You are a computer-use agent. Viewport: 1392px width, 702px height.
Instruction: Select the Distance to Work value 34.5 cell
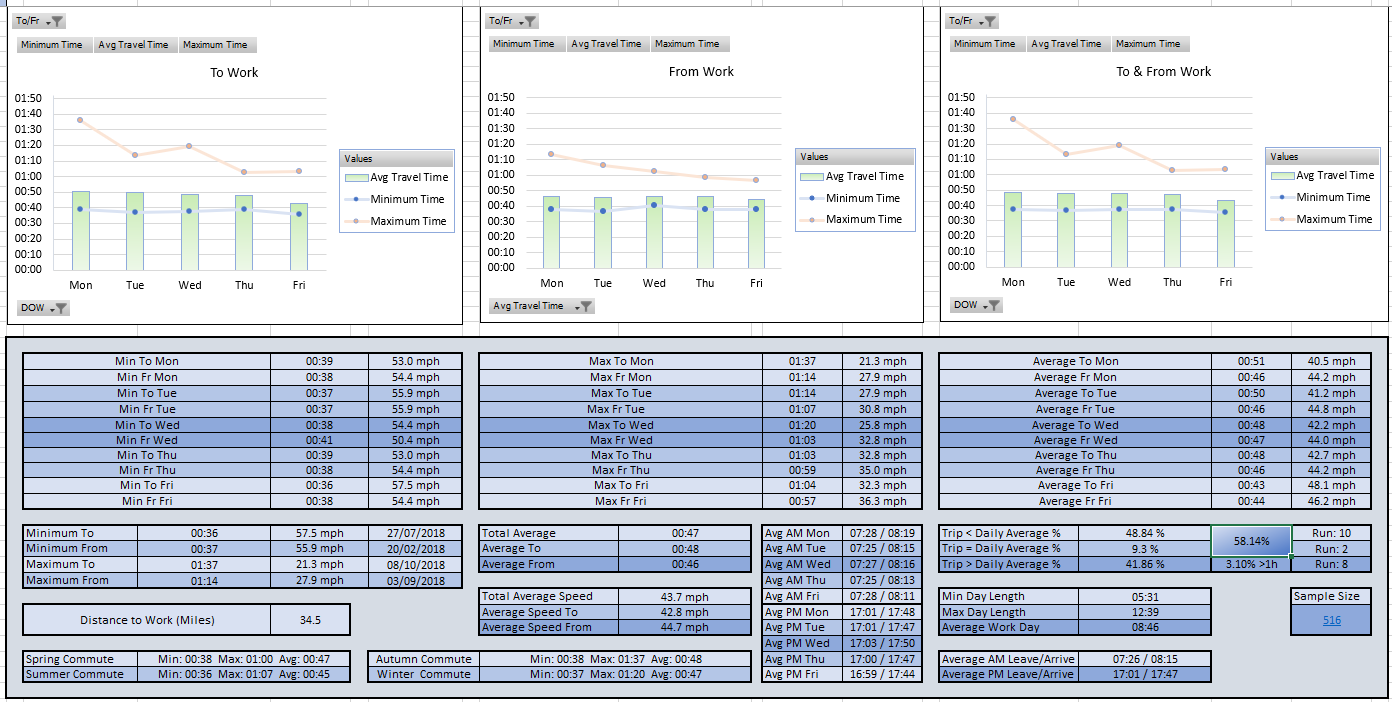310,620
